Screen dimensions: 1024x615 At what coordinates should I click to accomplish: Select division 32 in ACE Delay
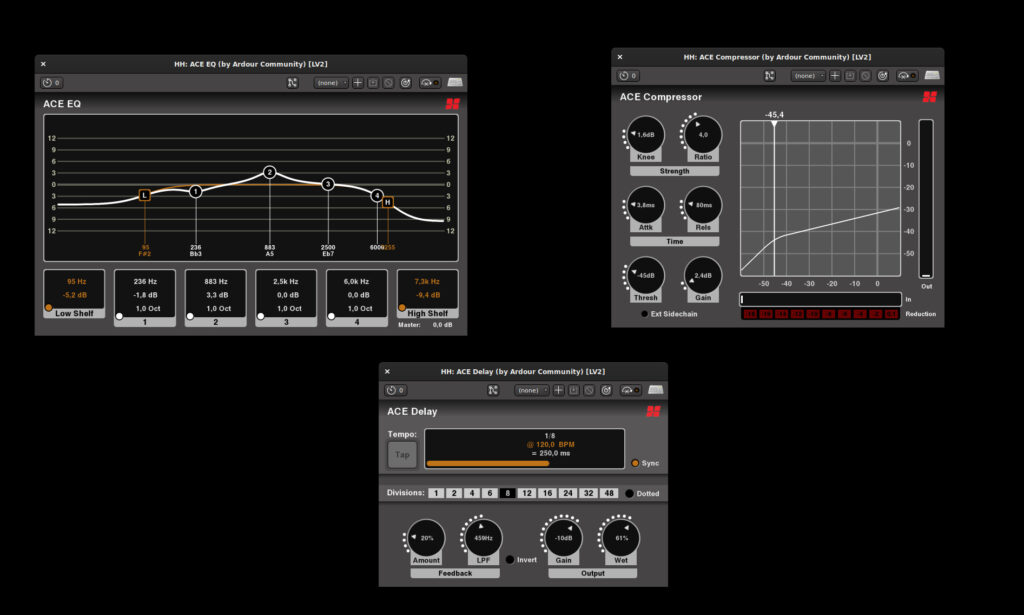(x=588, y=494)
